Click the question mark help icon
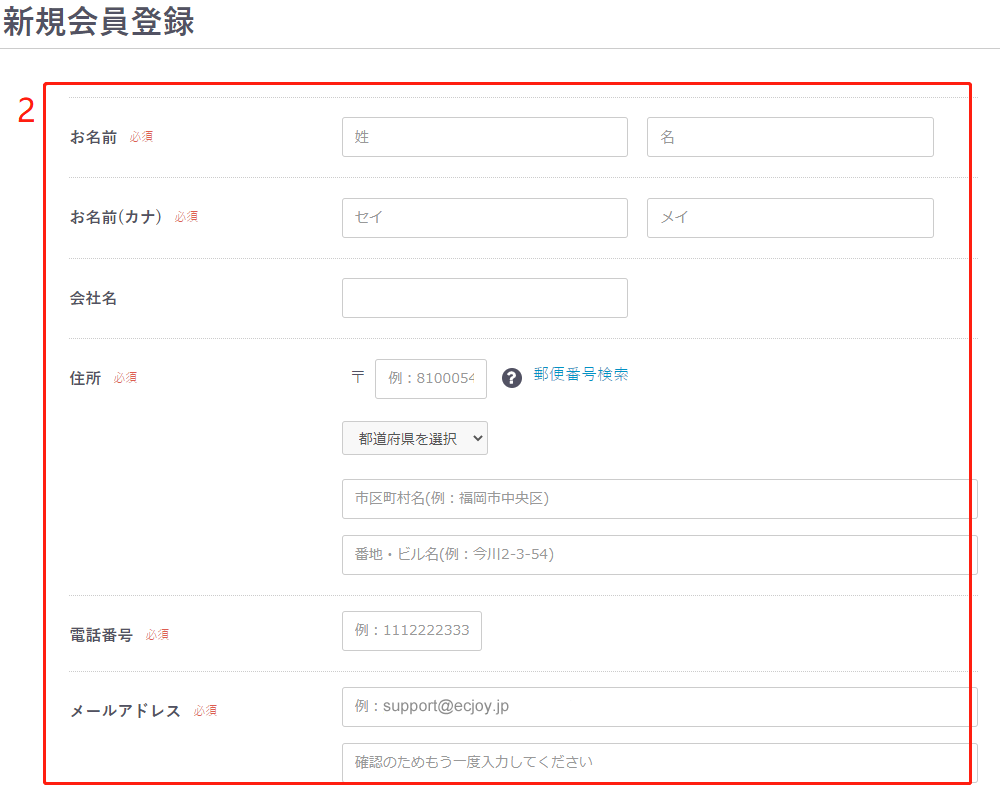This screenshot has width=1000, height=800. coord(512,378)
